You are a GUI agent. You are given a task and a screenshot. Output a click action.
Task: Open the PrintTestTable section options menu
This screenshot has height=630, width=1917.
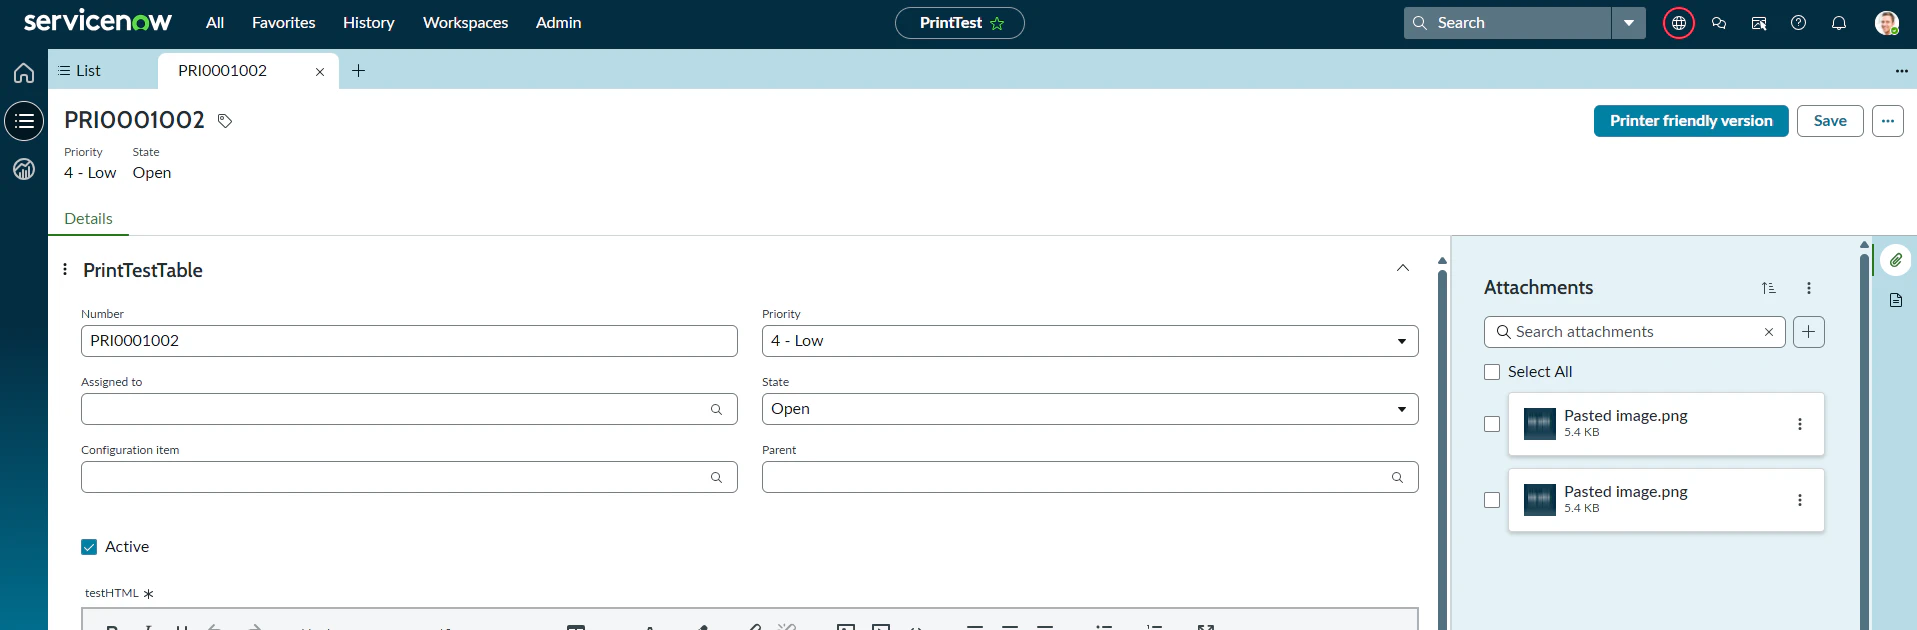tap(65, 270)
